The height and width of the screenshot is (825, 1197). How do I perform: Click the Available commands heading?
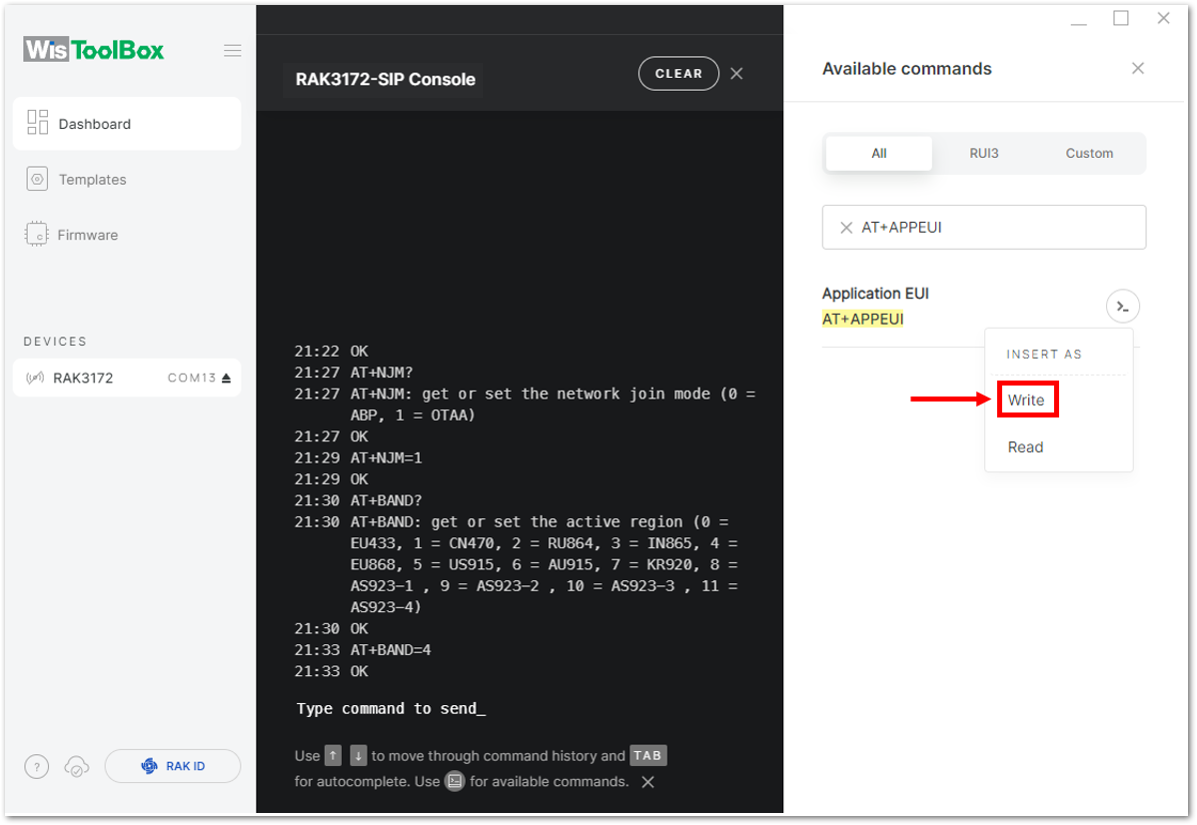pyautogui.click(x=907, y=69)
